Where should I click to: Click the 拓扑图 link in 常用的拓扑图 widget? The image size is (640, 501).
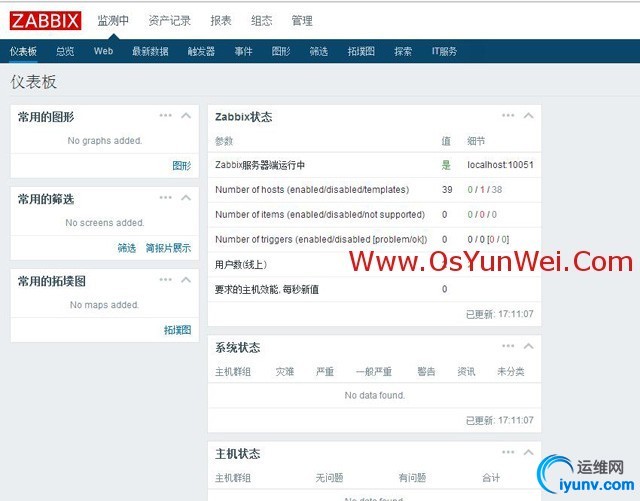(x=178, y=330)
